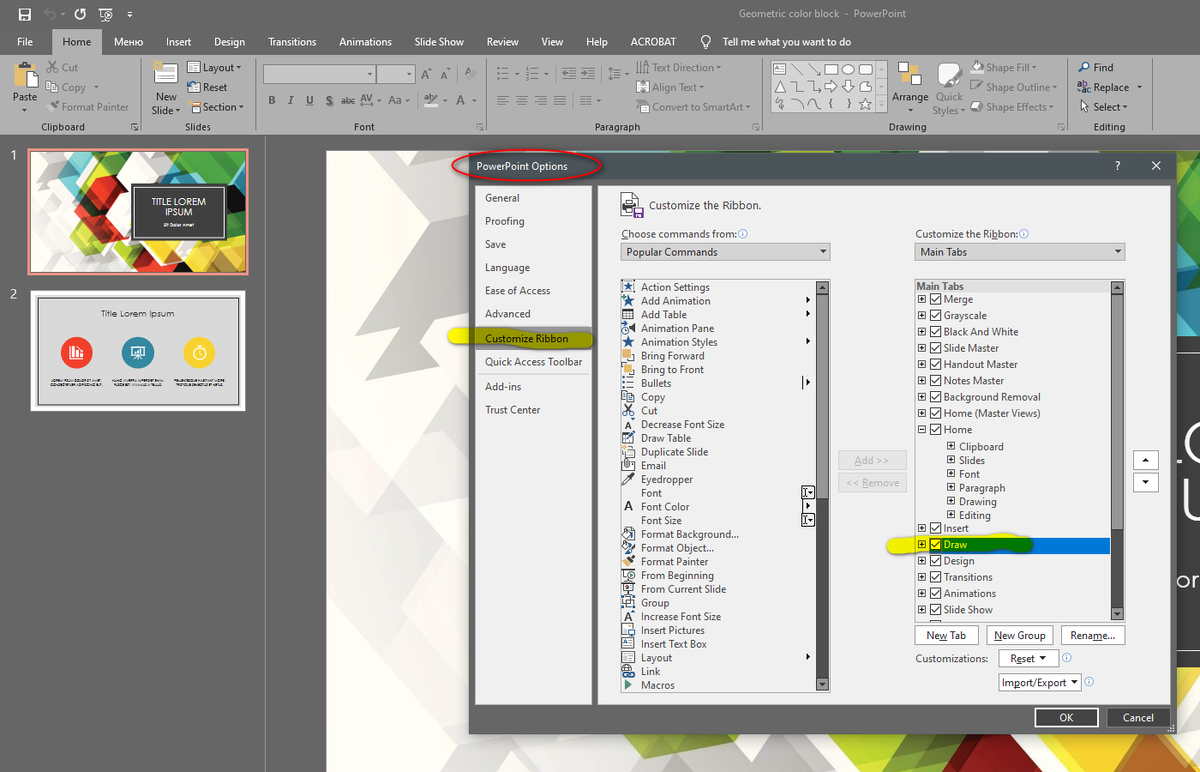Click the OK button
Viewport: 1200px width, 772px height.
pos(1066,717)
